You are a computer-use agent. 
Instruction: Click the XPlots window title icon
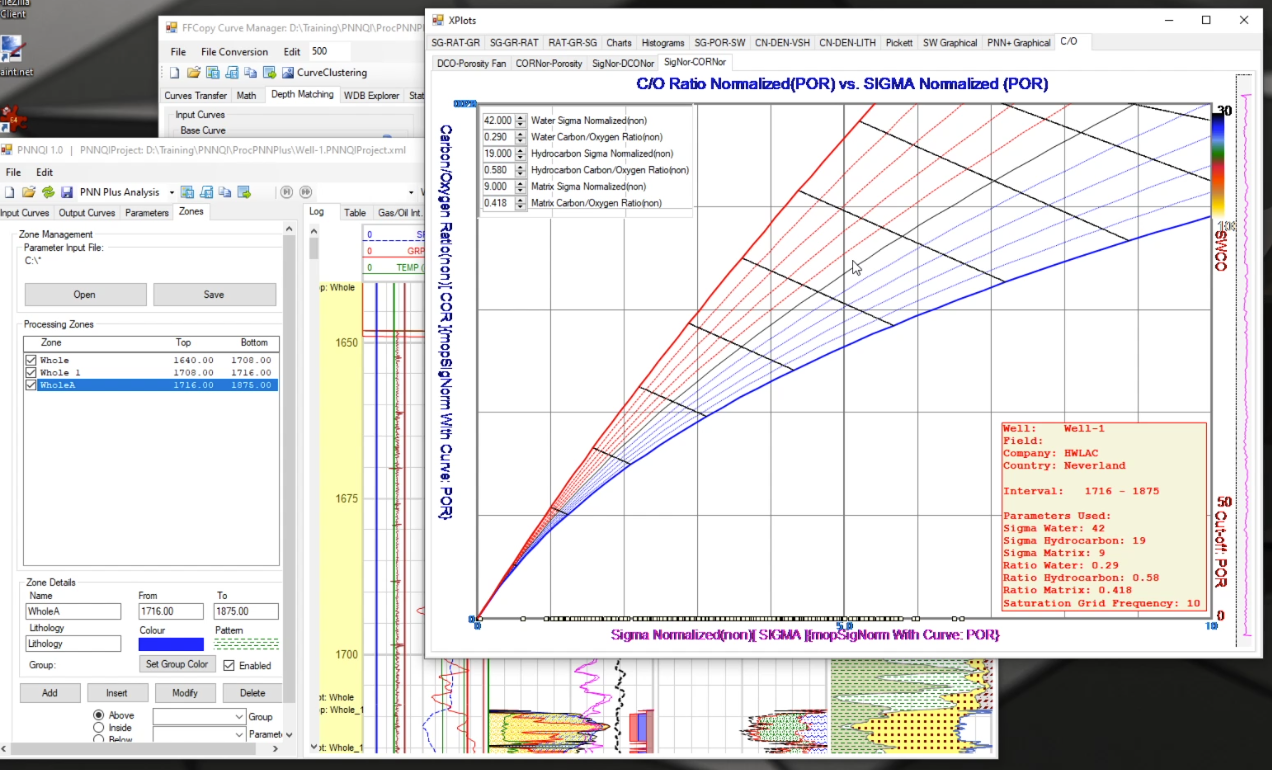(x=438, y=20)
